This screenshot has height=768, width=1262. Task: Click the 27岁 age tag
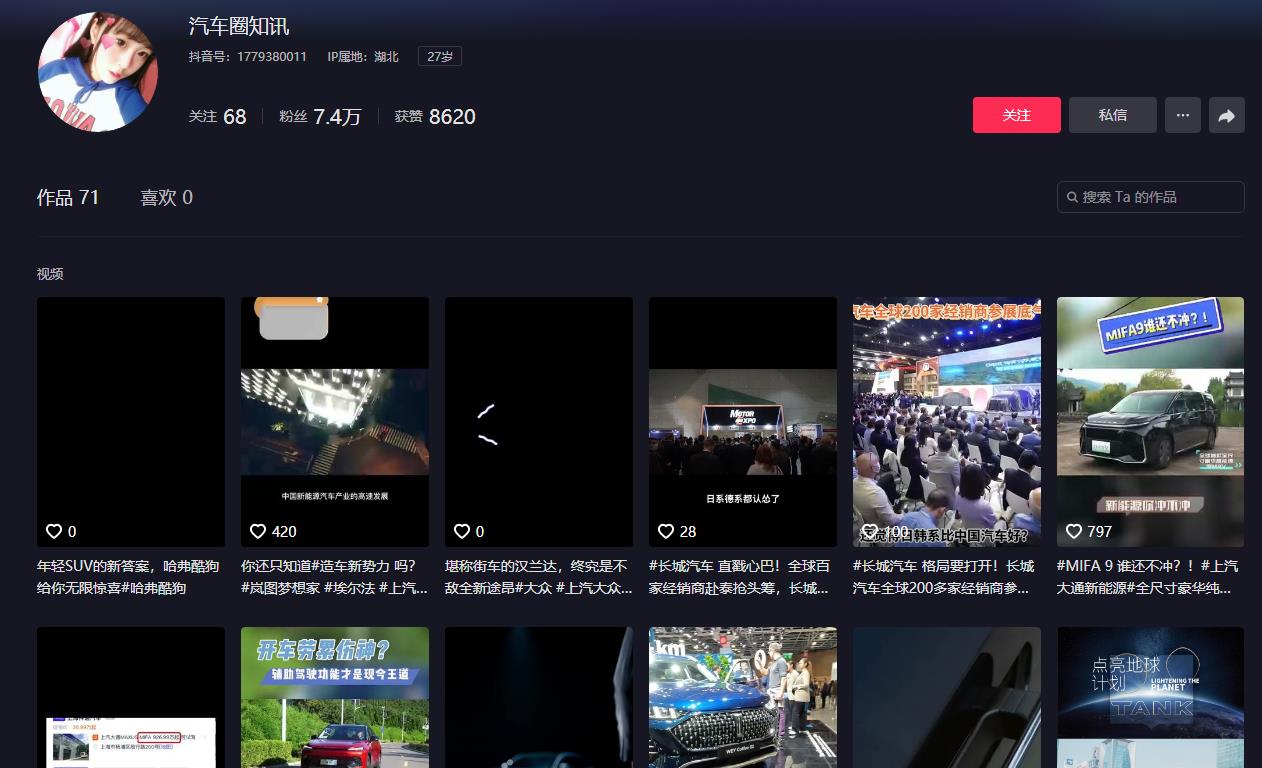pyautogui.click(x=440, y=57)
